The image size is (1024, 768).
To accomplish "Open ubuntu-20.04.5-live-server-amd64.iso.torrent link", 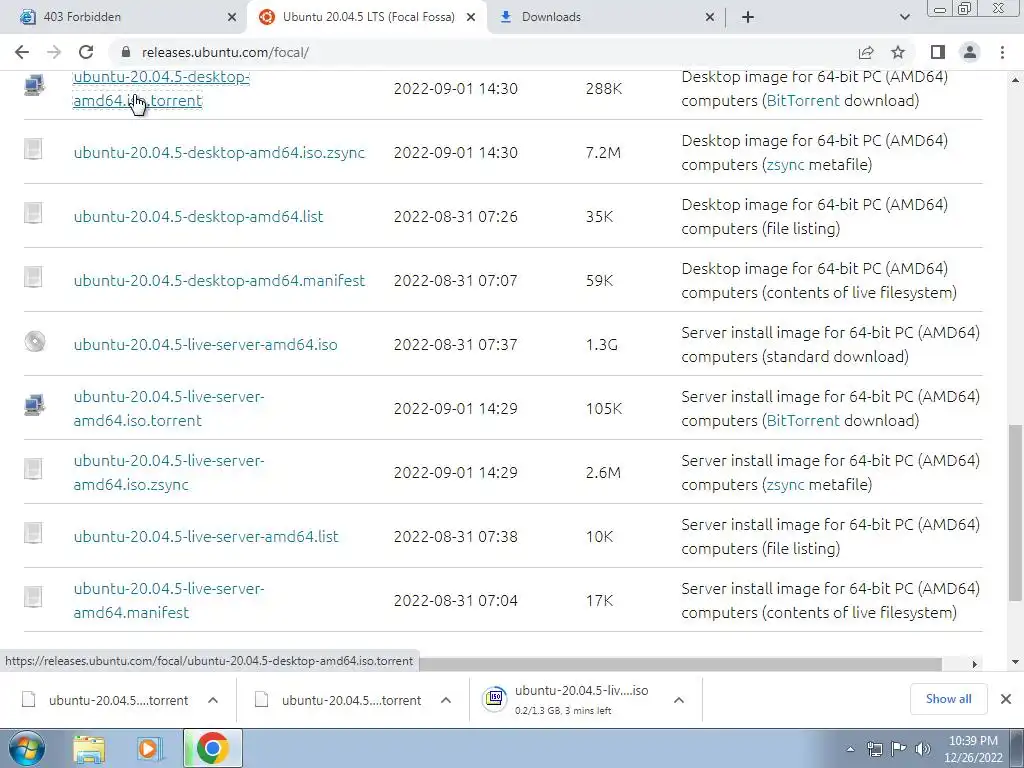I will (168, 408).
